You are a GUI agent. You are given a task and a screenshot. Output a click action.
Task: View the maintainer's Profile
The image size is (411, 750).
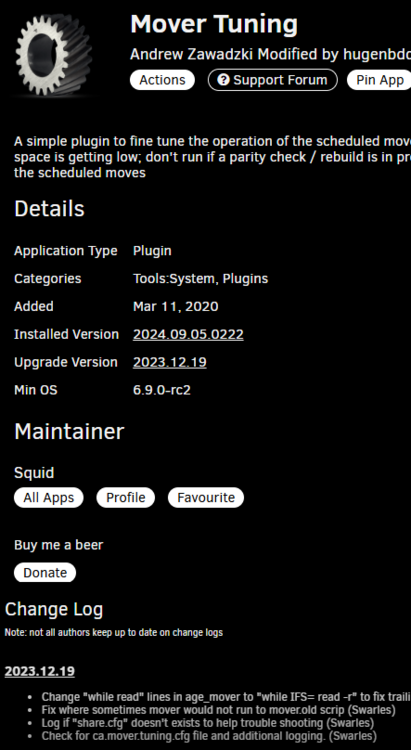[x=126, y=497]
